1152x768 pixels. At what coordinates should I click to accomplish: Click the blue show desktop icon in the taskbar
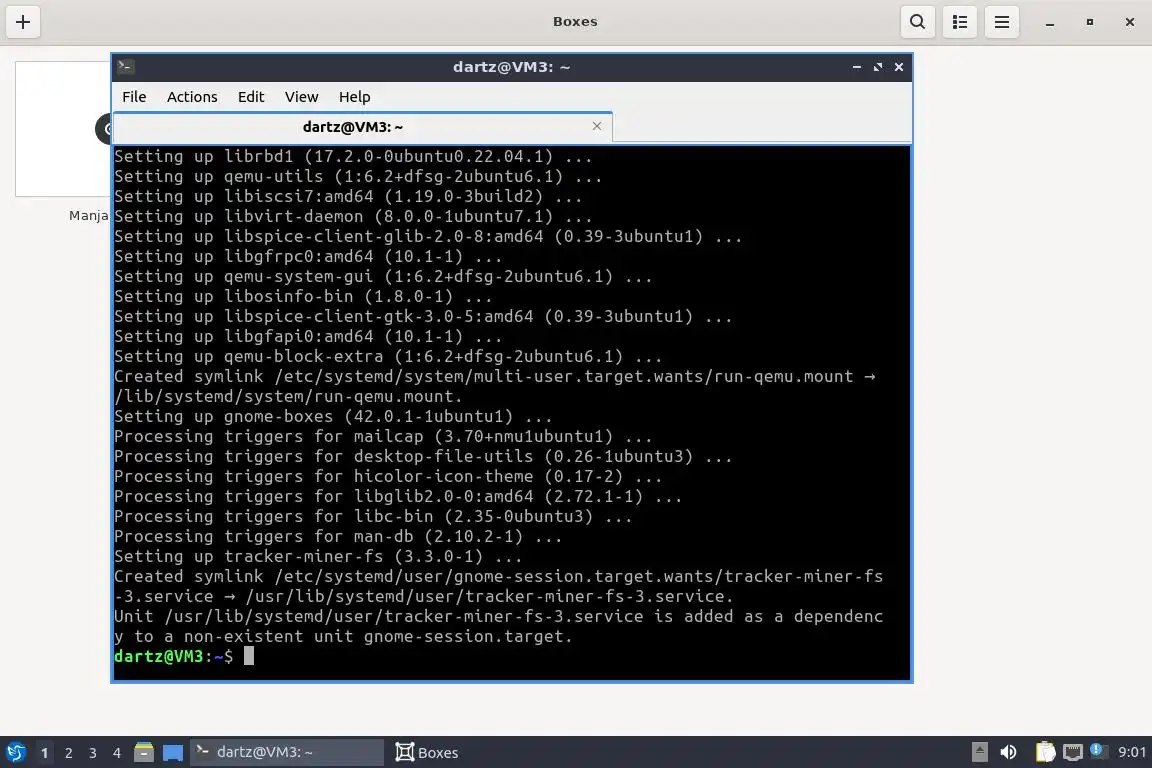coord(173,753)
